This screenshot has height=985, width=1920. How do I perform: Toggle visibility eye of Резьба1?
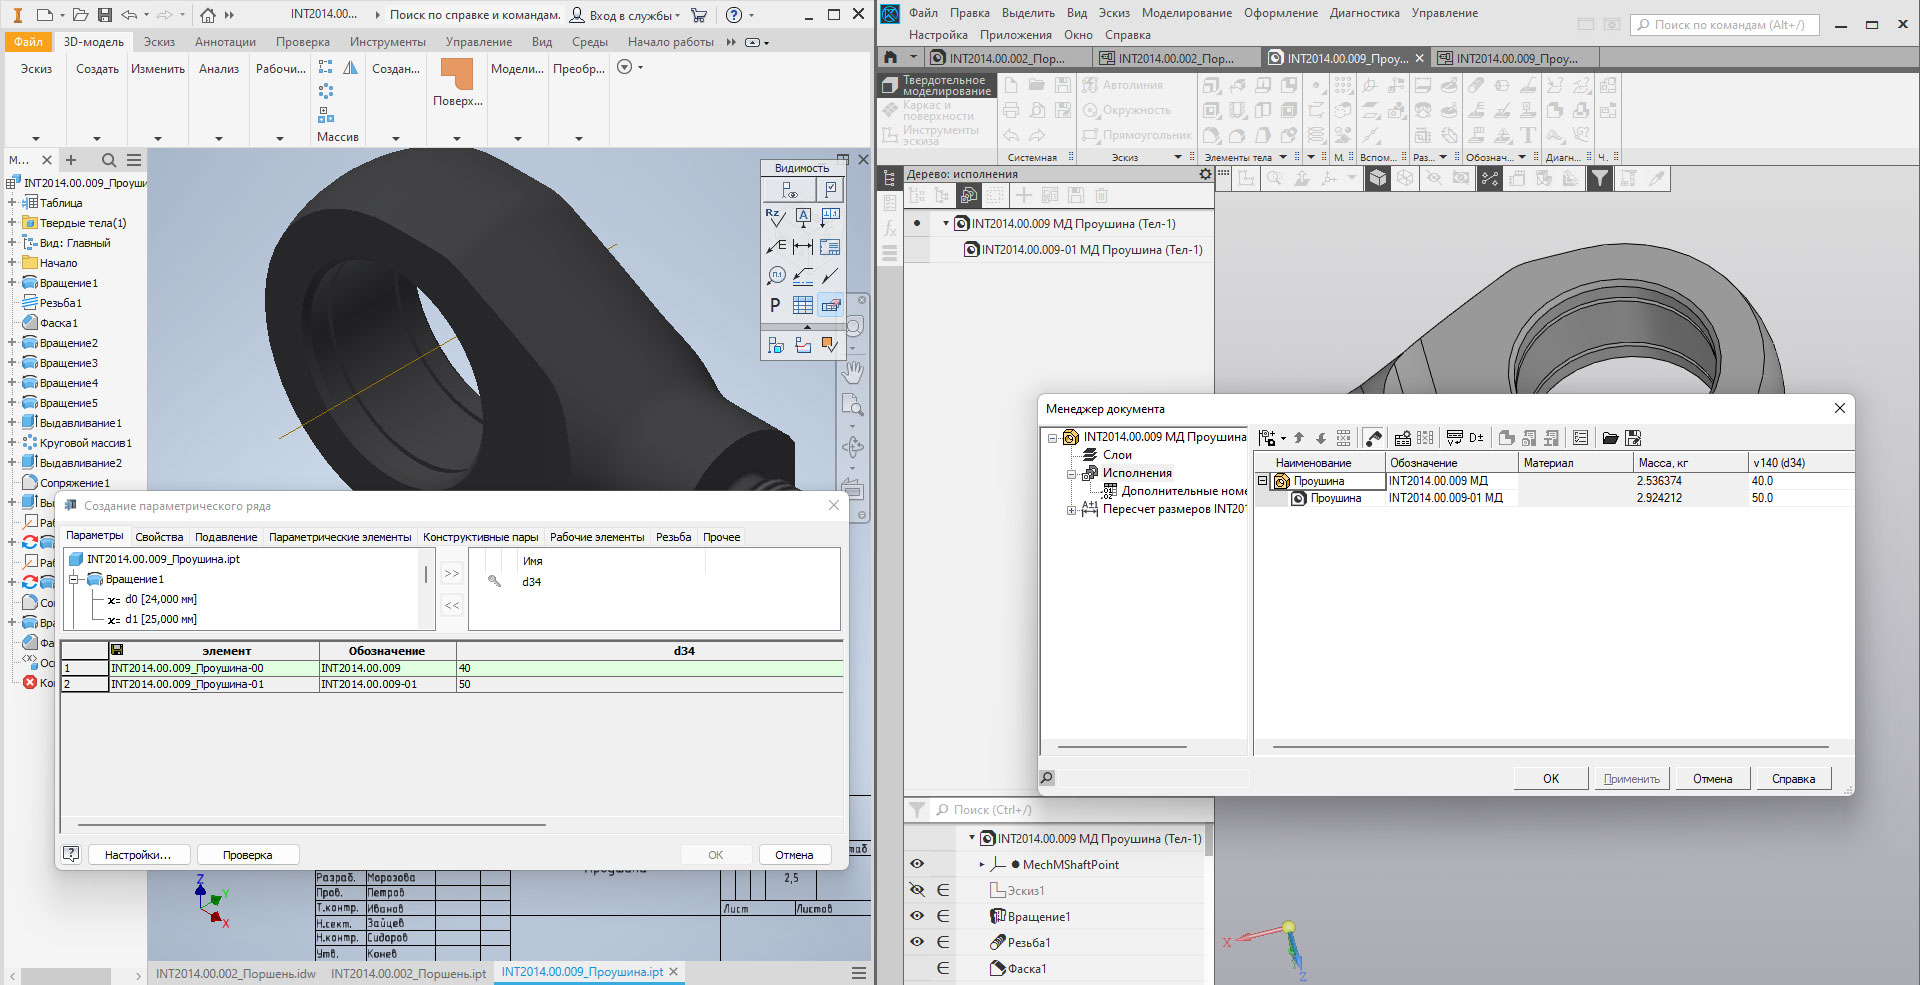917,942
